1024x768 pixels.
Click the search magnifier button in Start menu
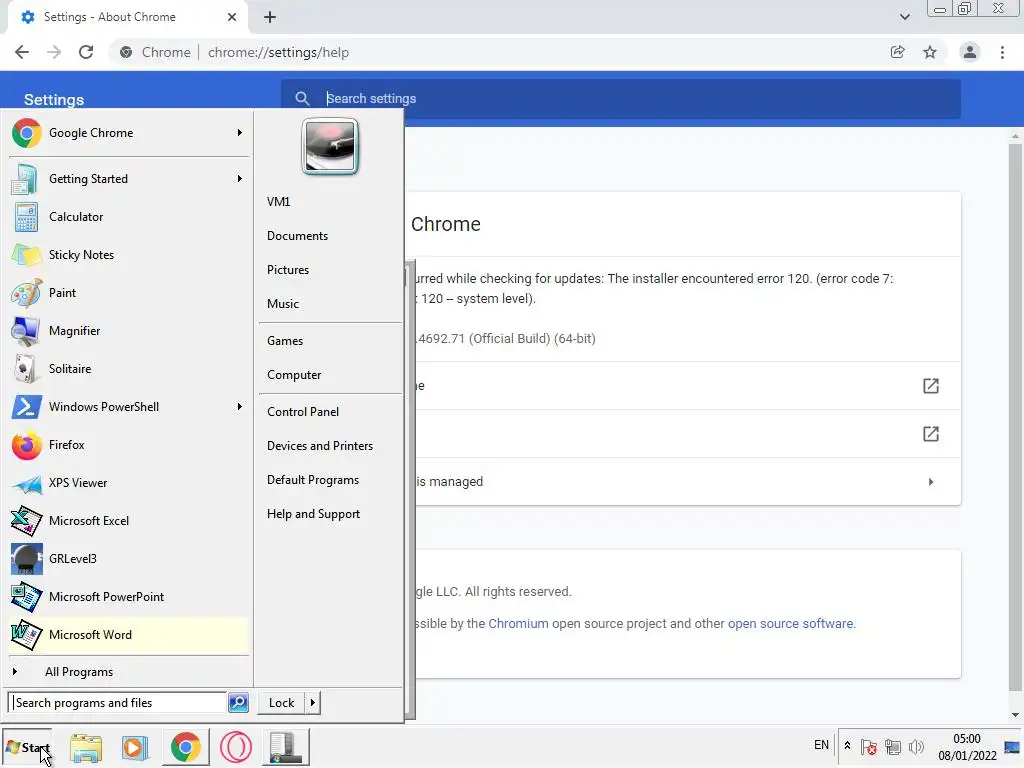(x=238, y=703)
